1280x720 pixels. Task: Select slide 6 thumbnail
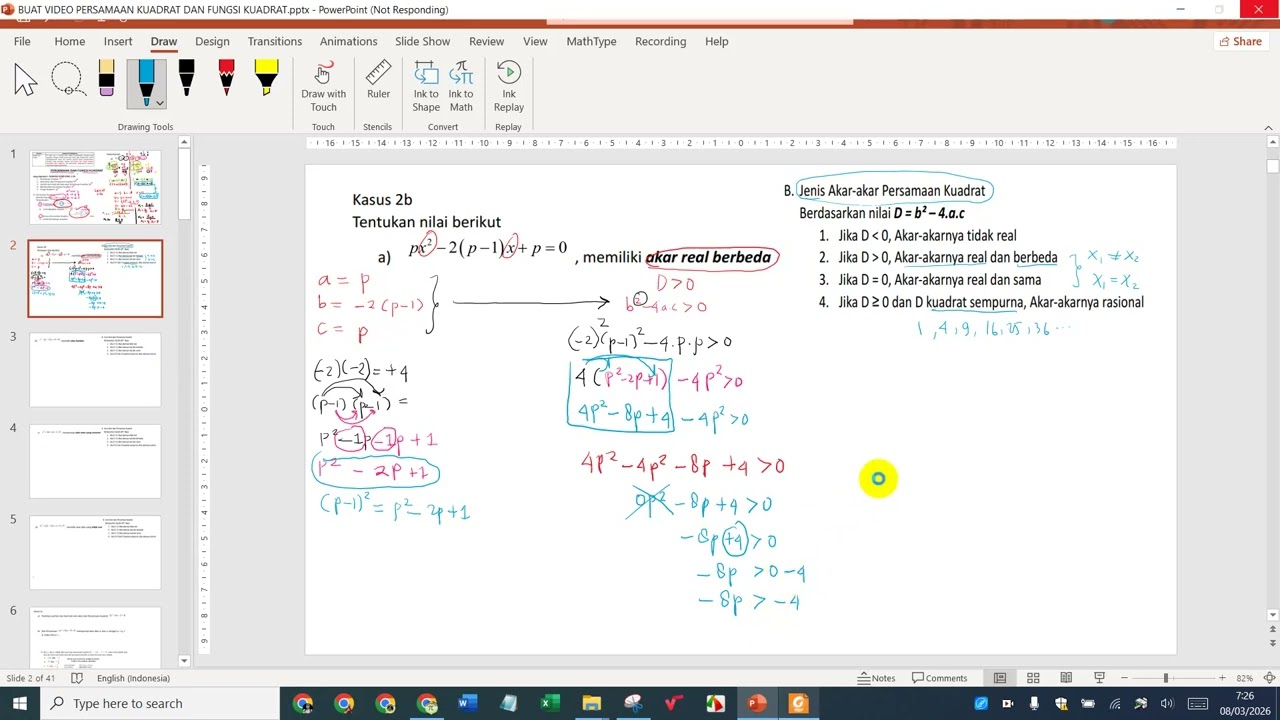[x=95, y=636]
